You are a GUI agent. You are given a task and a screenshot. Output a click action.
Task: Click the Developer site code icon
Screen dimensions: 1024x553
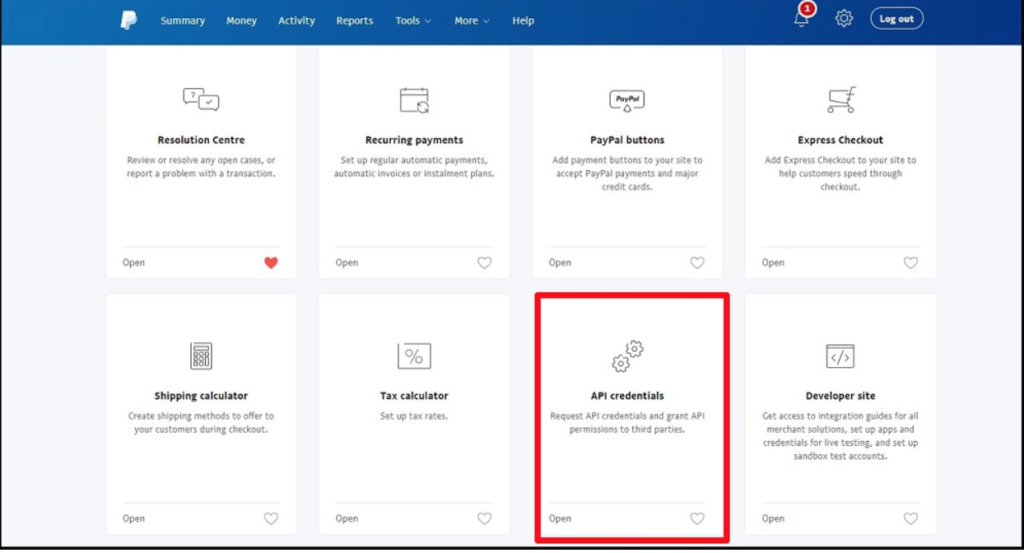(840, 355)
